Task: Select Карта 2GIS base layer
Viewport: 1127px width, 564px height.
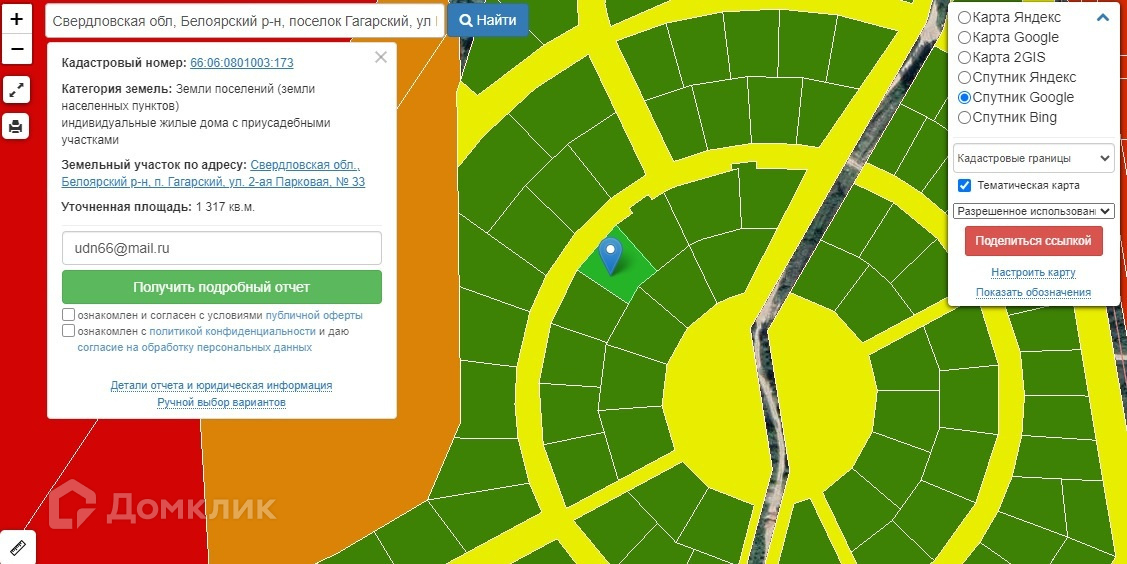Action: pyautogui.click(x=965, y=57)
